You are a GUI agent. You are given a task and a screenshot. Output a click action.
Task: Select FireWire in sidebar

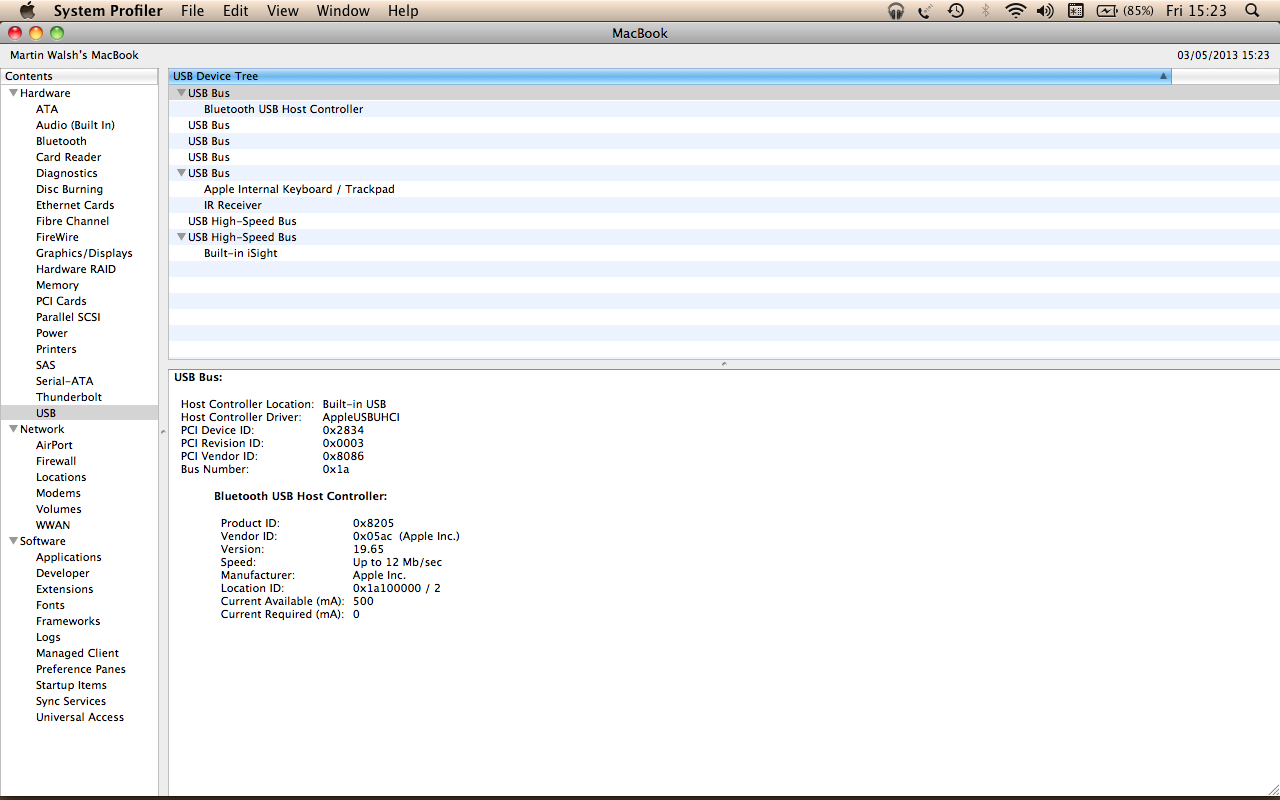(x=57, y=237)
